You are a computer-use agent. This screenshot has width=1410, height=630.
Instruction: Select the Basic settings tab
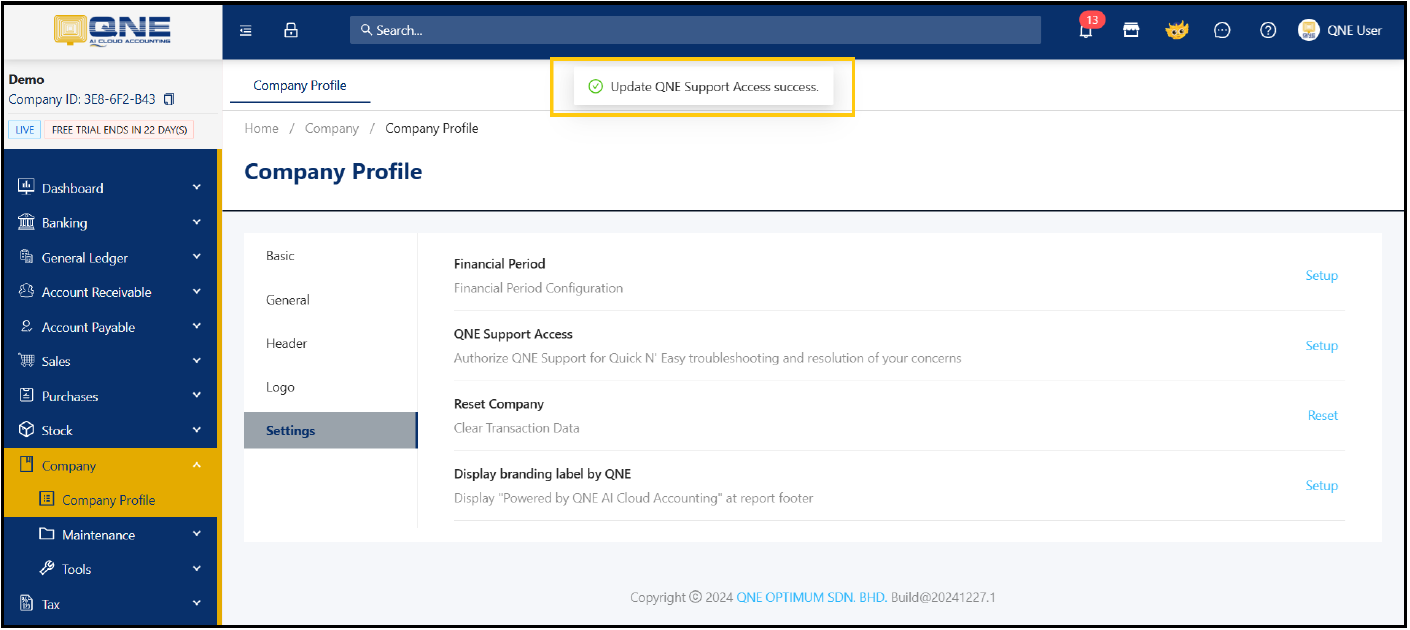tap(330, 256)
